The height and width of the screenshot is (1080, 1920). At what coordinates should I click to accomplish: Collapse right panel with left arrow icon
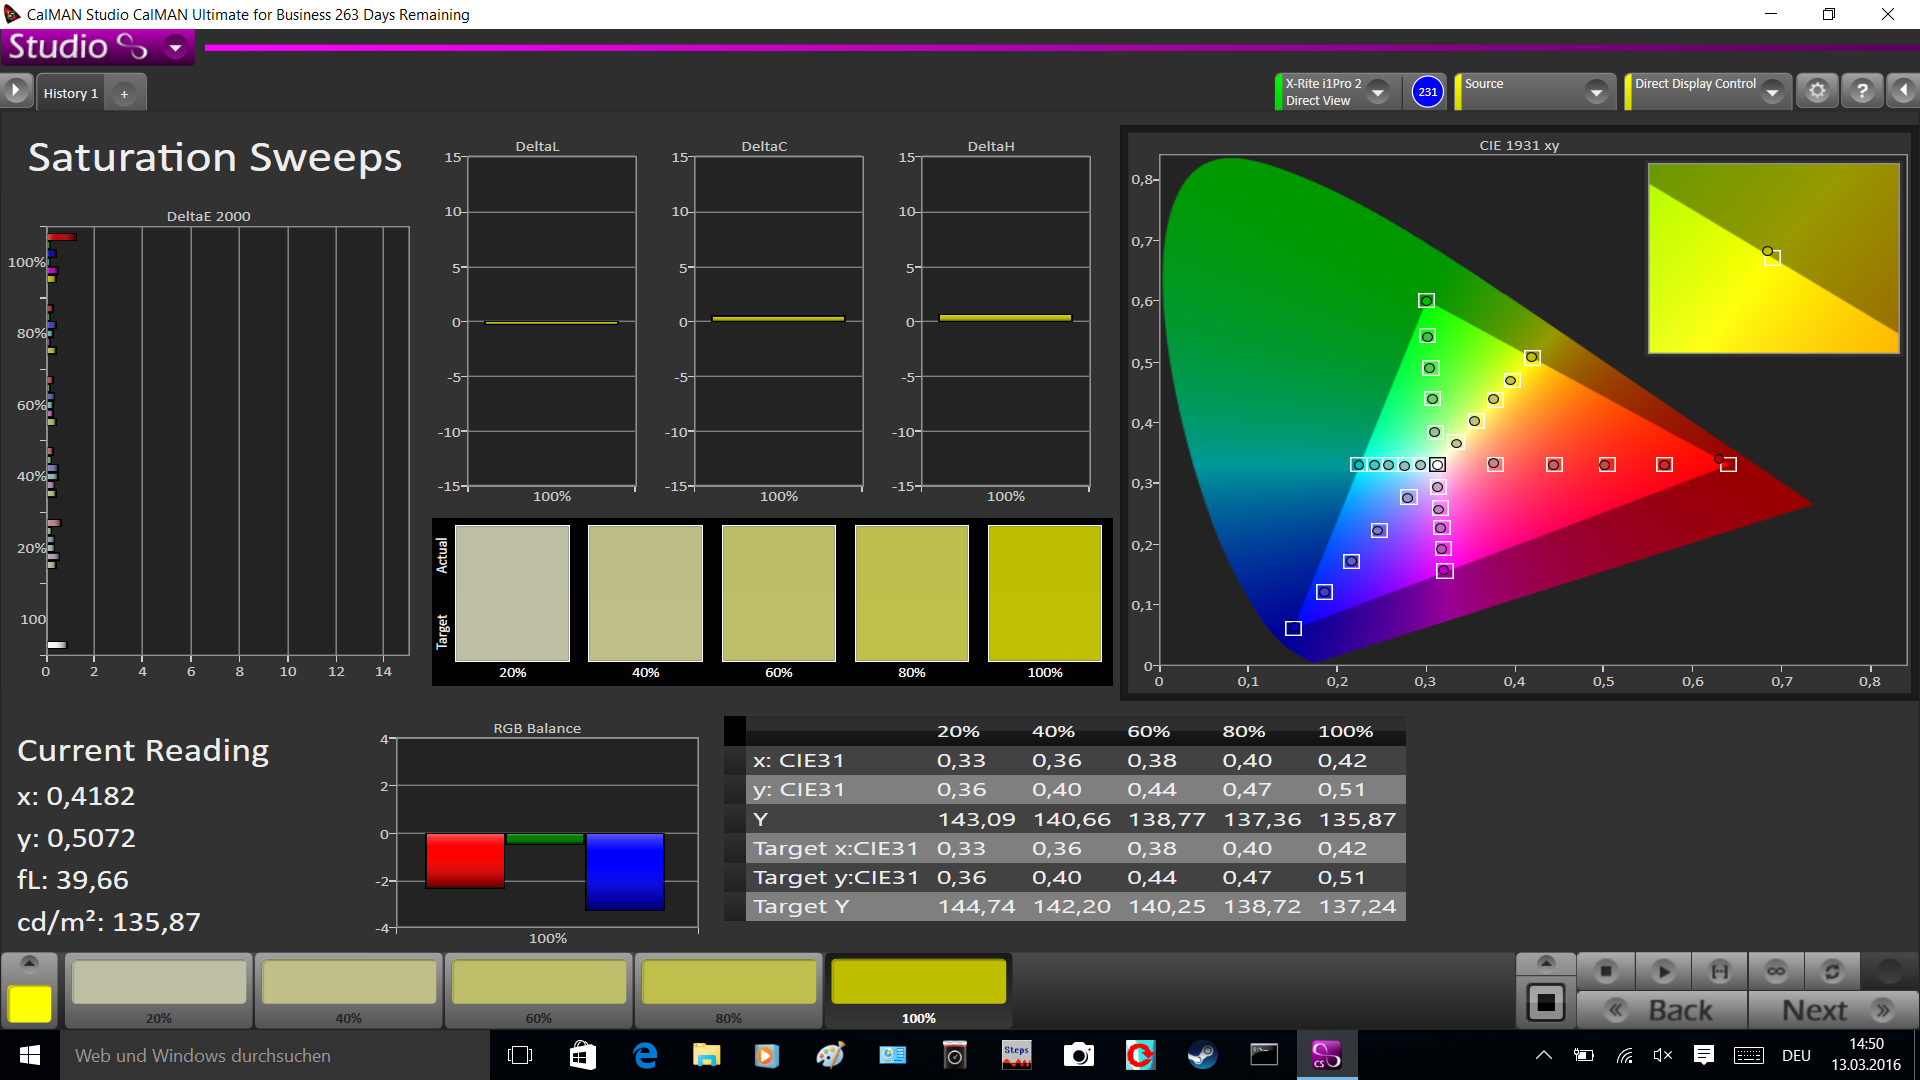click(1903, 91)
